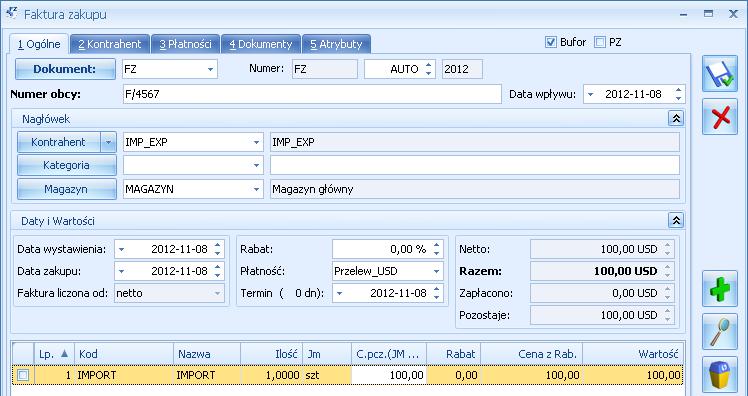
Task: Open the MAGAZYN warehouse dropdown
Action: coord(256,189)
